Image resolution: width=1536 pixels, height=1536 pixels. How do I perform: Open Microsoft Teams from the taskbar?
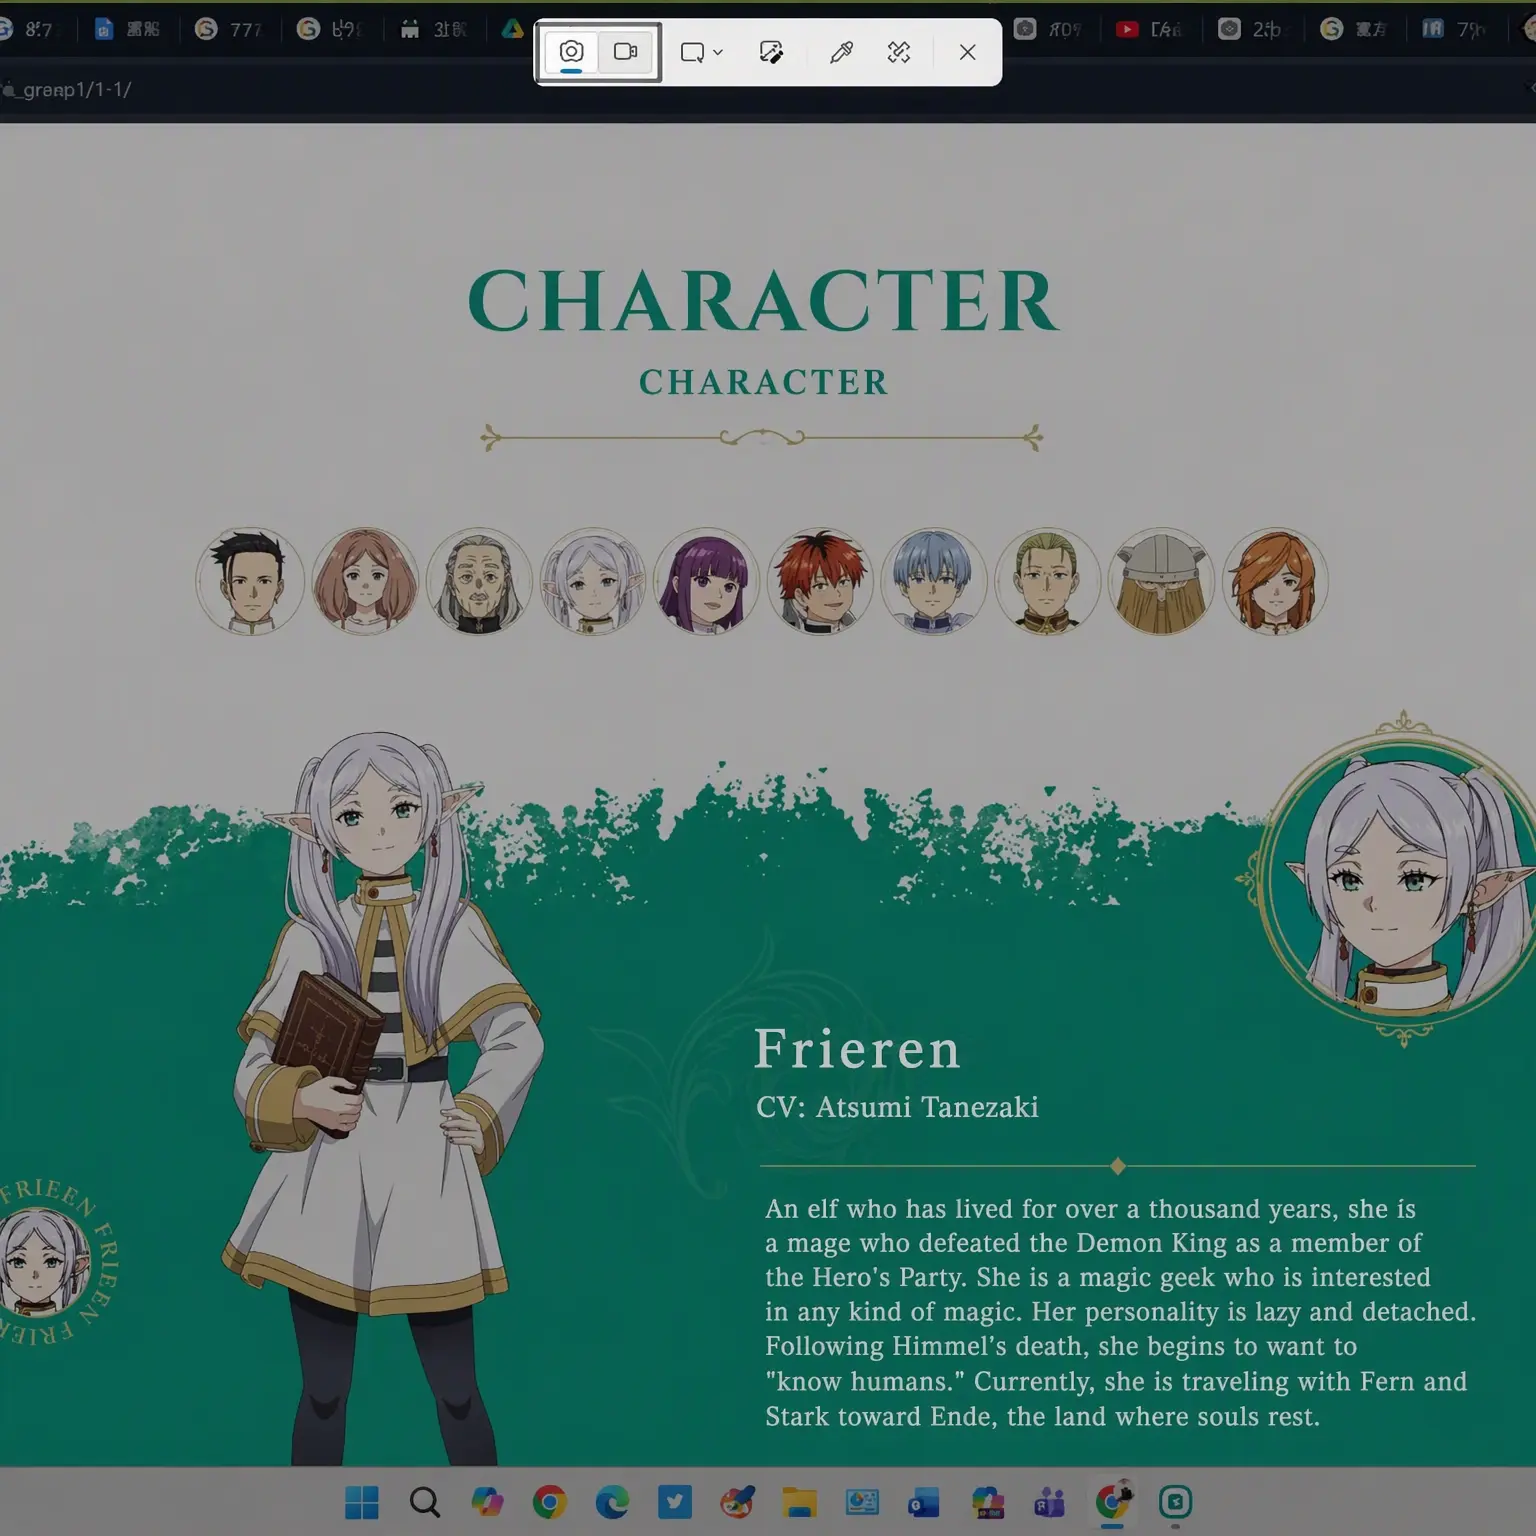click(x=1049, y=1502)
